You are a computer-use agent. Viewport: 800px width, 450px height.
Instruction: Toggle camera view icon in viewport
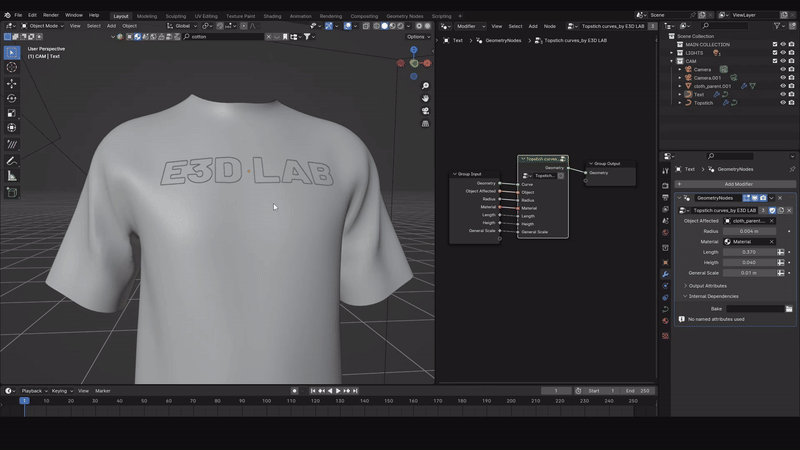425,111
